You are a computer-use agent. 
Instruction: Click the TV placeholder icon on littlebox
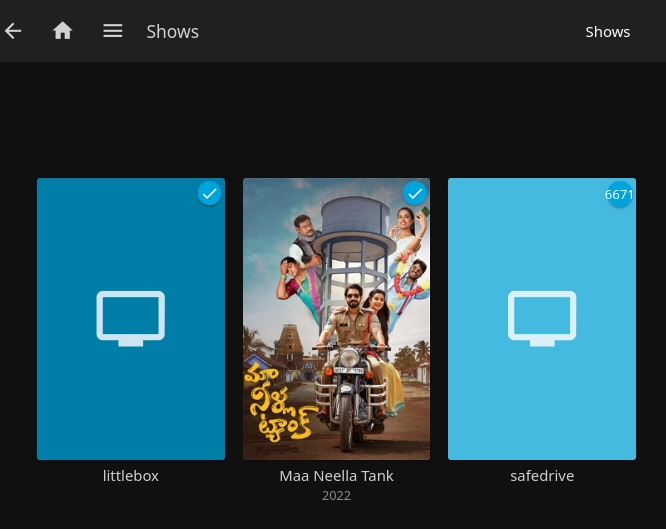click(x=130, y=318)
